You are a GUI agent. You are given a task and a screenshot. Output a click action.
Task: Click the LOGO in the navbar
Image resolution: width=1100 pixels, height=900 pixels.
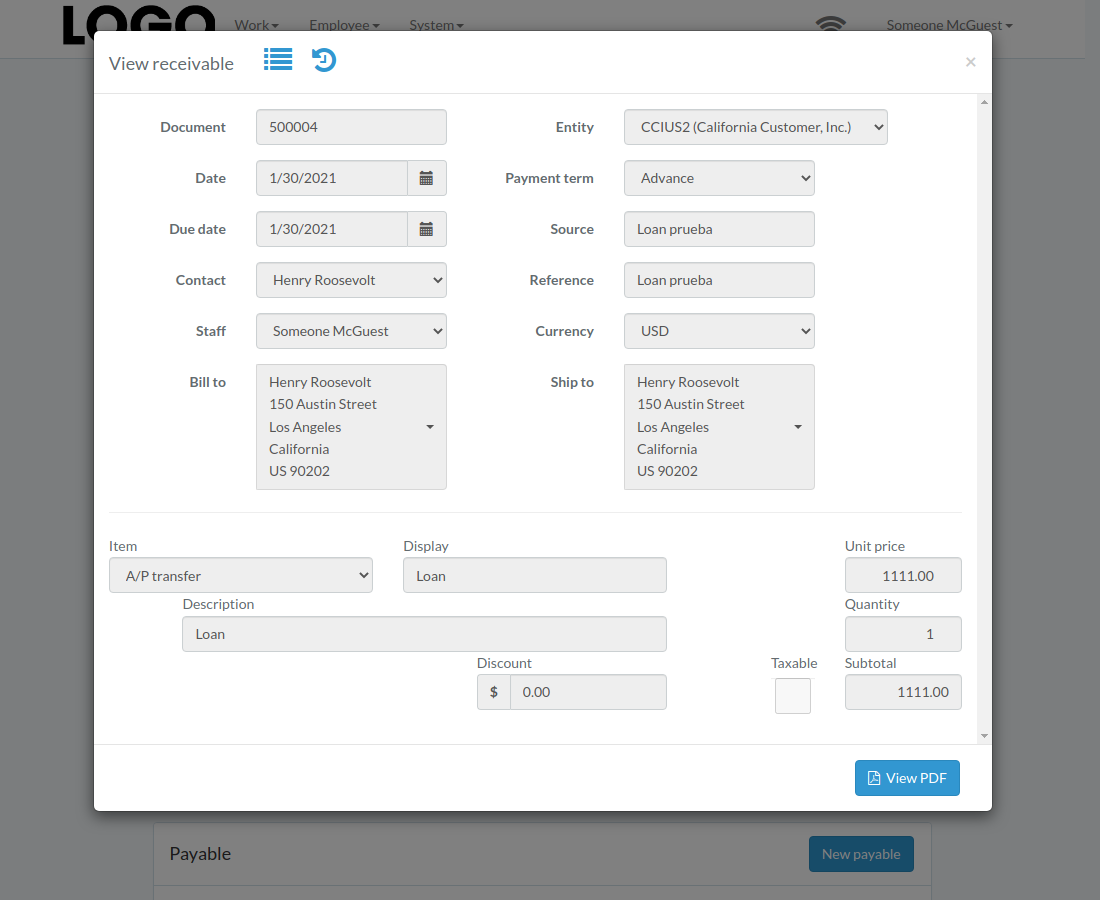139,24
